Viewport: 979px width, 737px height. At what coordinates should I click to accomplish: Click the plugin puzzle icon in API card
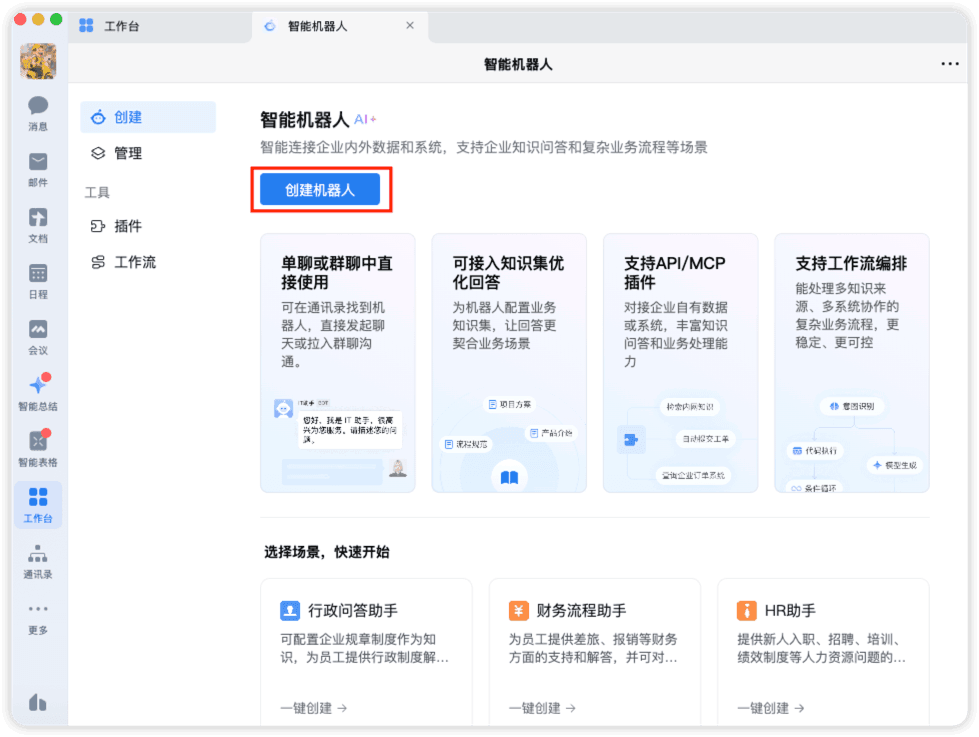click(631, 439)
